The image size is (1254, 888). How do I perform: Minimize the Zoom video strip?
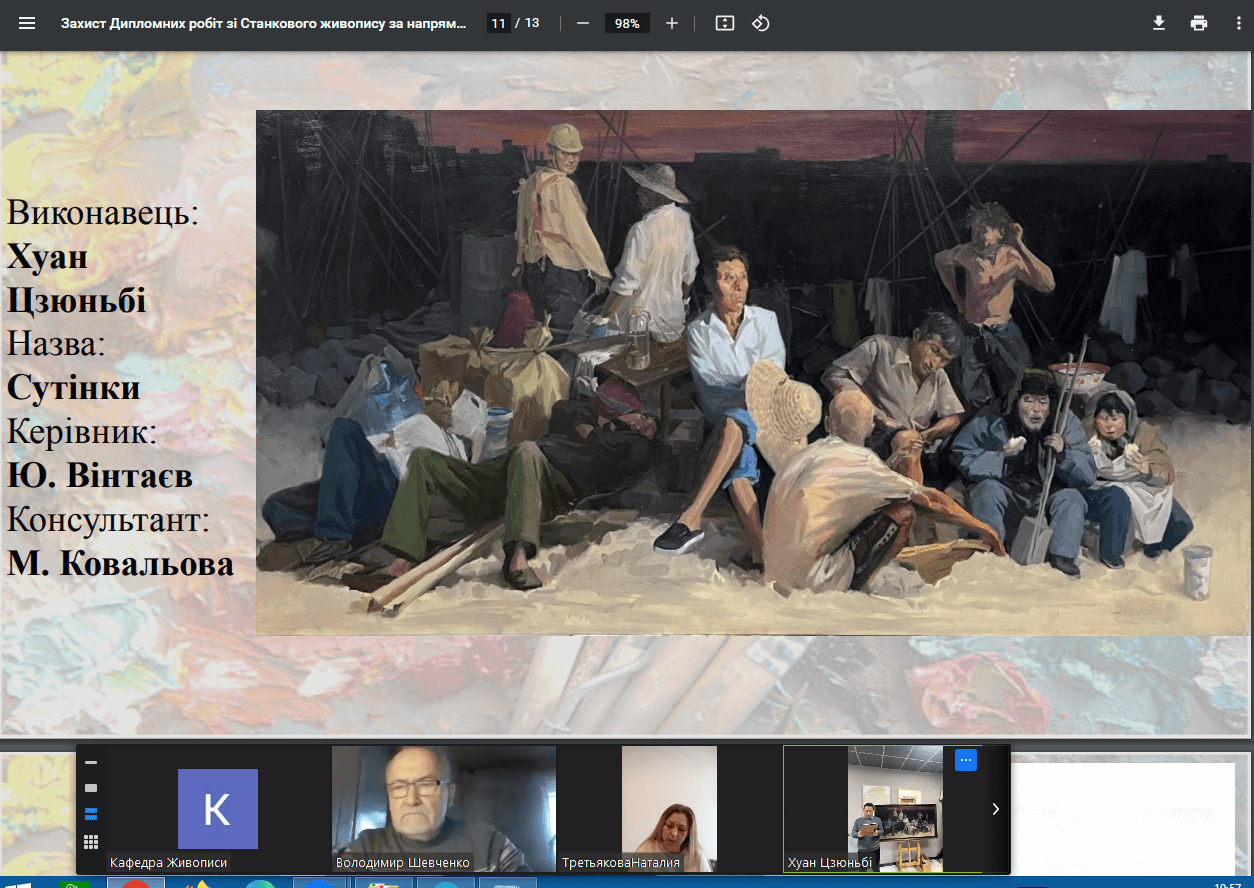coord(91,762)
